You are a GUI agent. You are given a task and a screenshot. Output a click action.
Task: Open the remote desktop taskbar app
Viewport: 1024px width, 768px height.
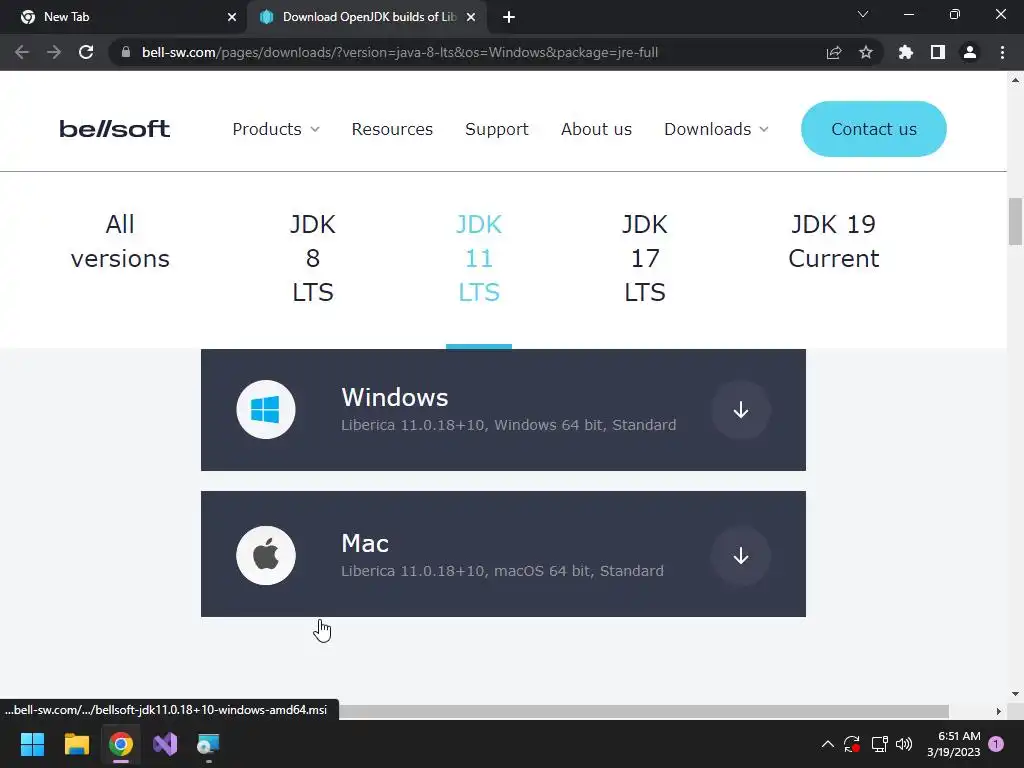pyautogui.click(x=209, y=744)
